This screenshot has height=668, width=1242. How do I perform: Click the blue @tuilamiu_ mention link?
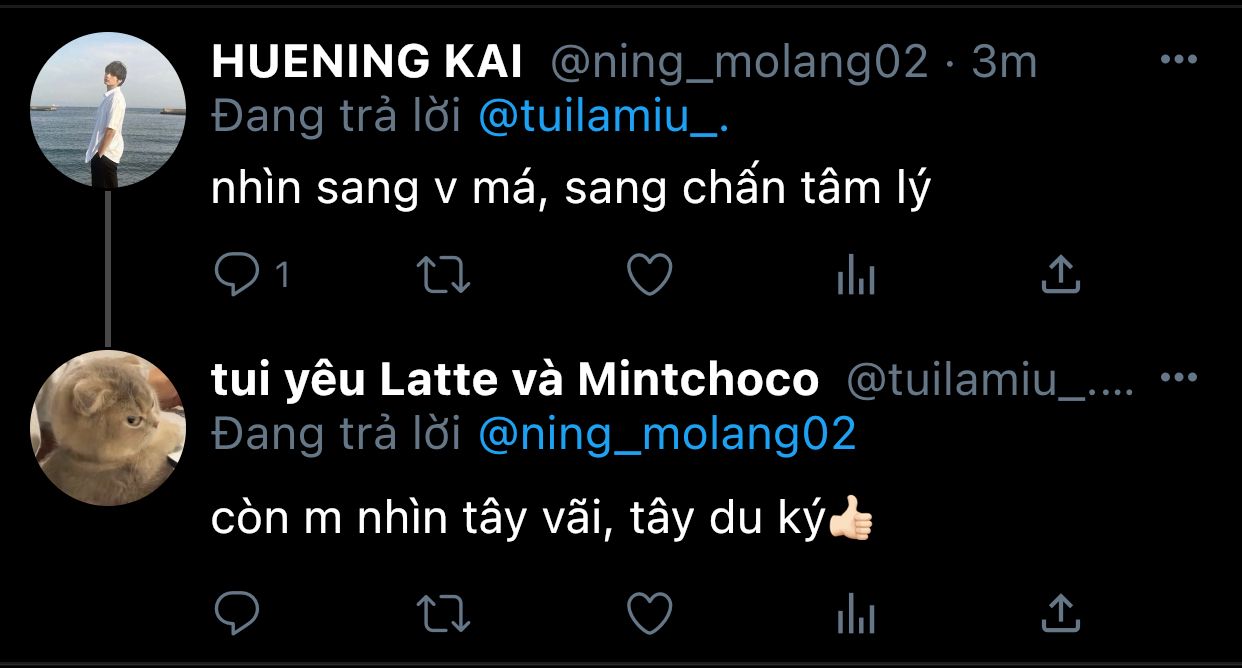click(x=603, y=117)
